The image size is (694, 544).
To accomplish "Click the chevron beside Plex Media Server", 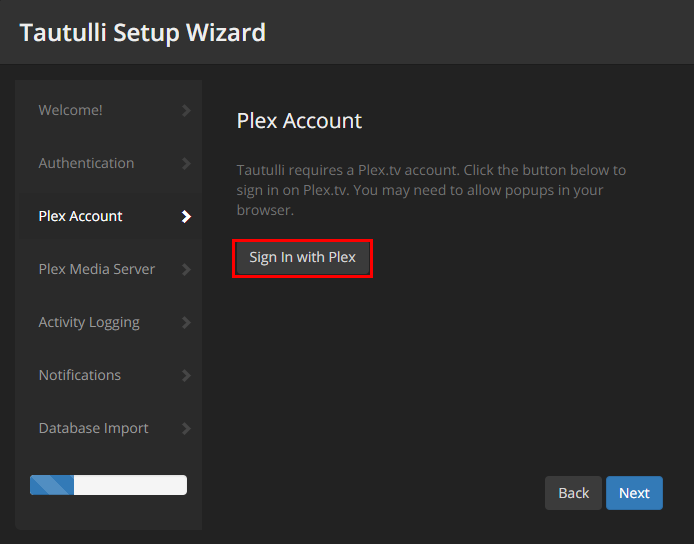I will point(186,270).
